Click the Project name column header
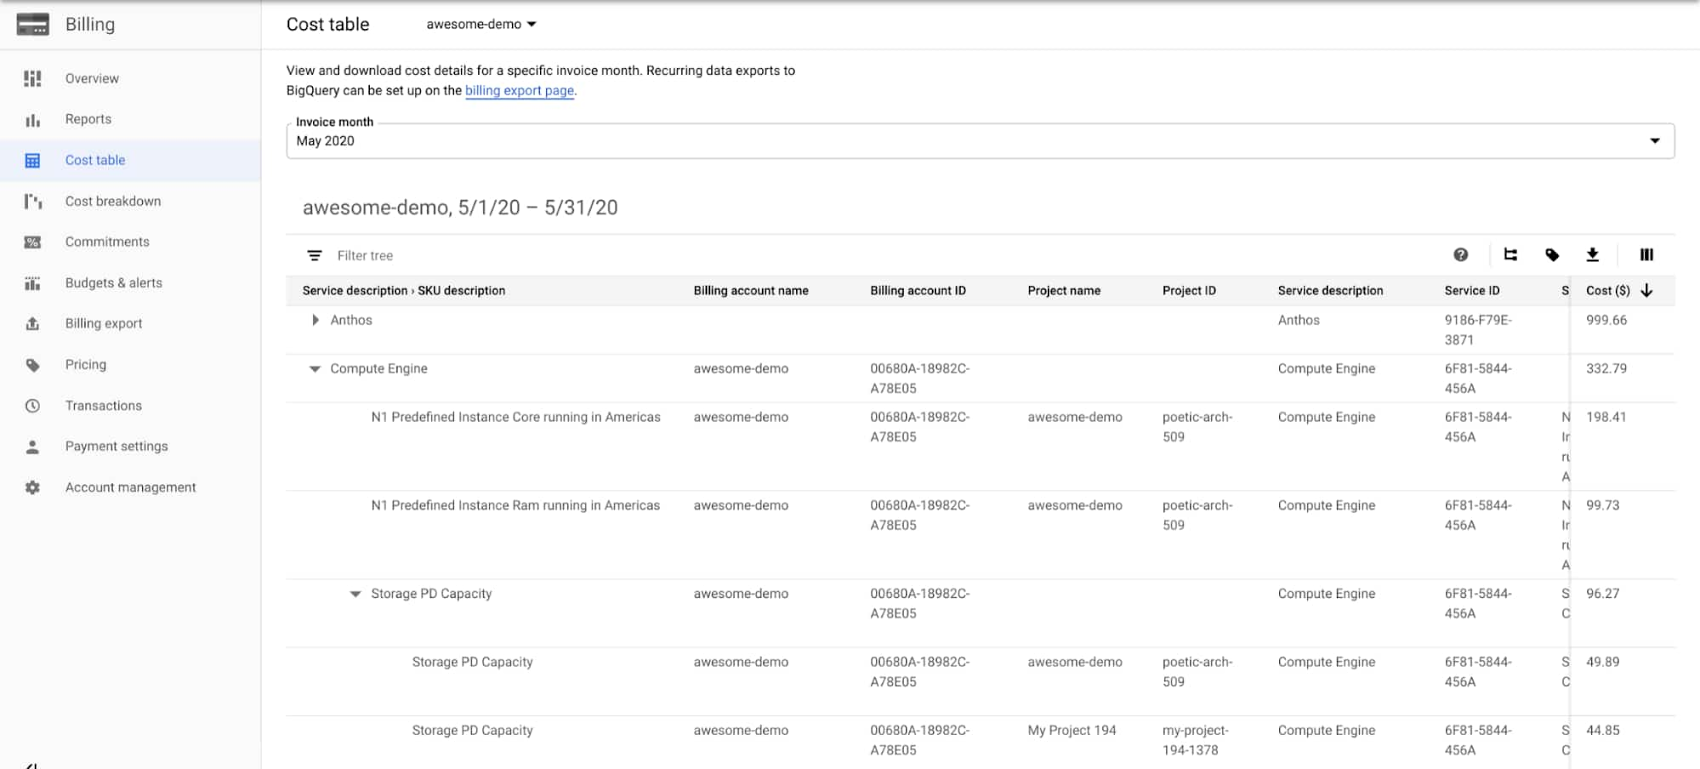The width and height of the screenshot is (1700, 769). click(1064, 291)
